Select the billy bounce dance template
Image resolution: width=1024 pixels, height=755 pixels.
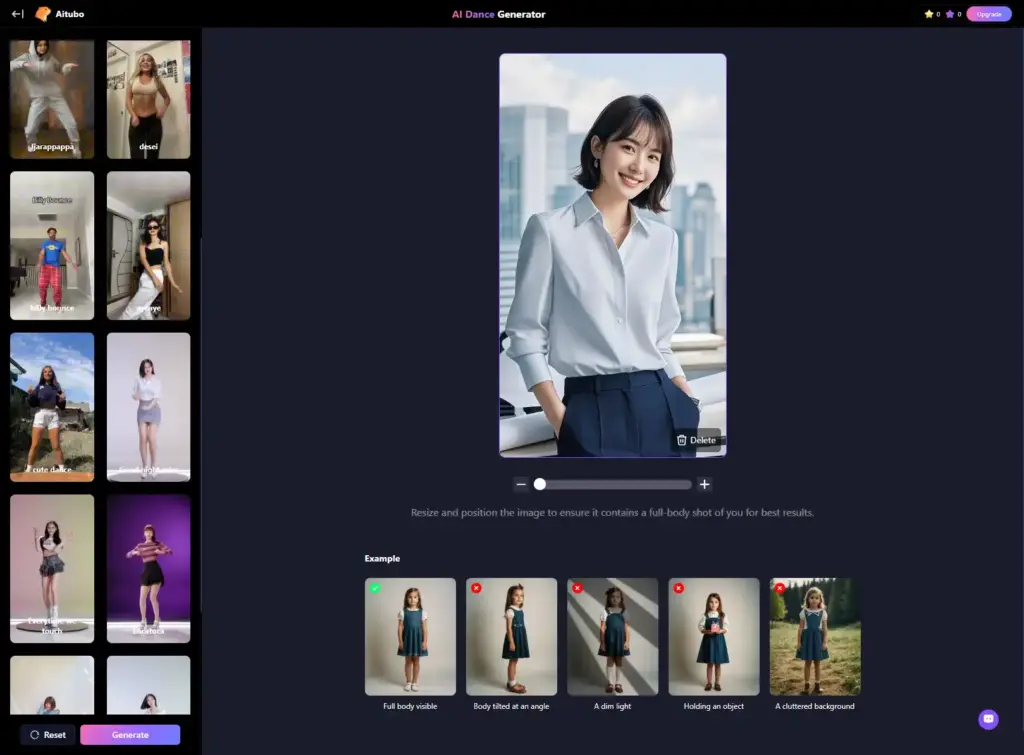tap(52, 246)
